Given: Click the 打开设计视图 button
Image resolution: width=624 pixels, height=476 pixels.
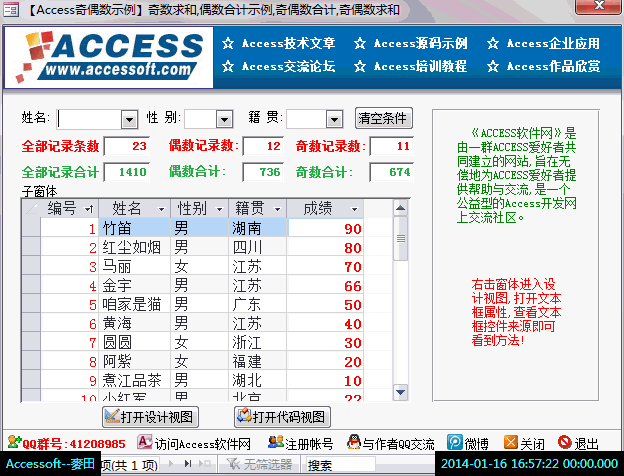Looking at the screenshot, I should (150, 417).
